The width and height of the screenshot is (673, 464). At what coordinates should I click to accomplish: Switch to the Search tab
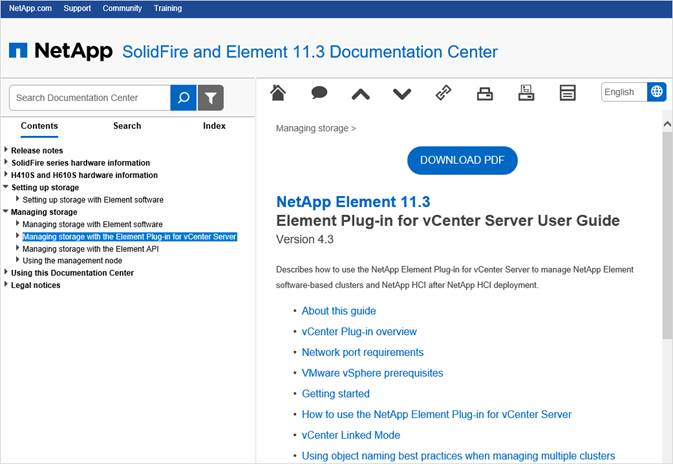click(x=127, y=126)
